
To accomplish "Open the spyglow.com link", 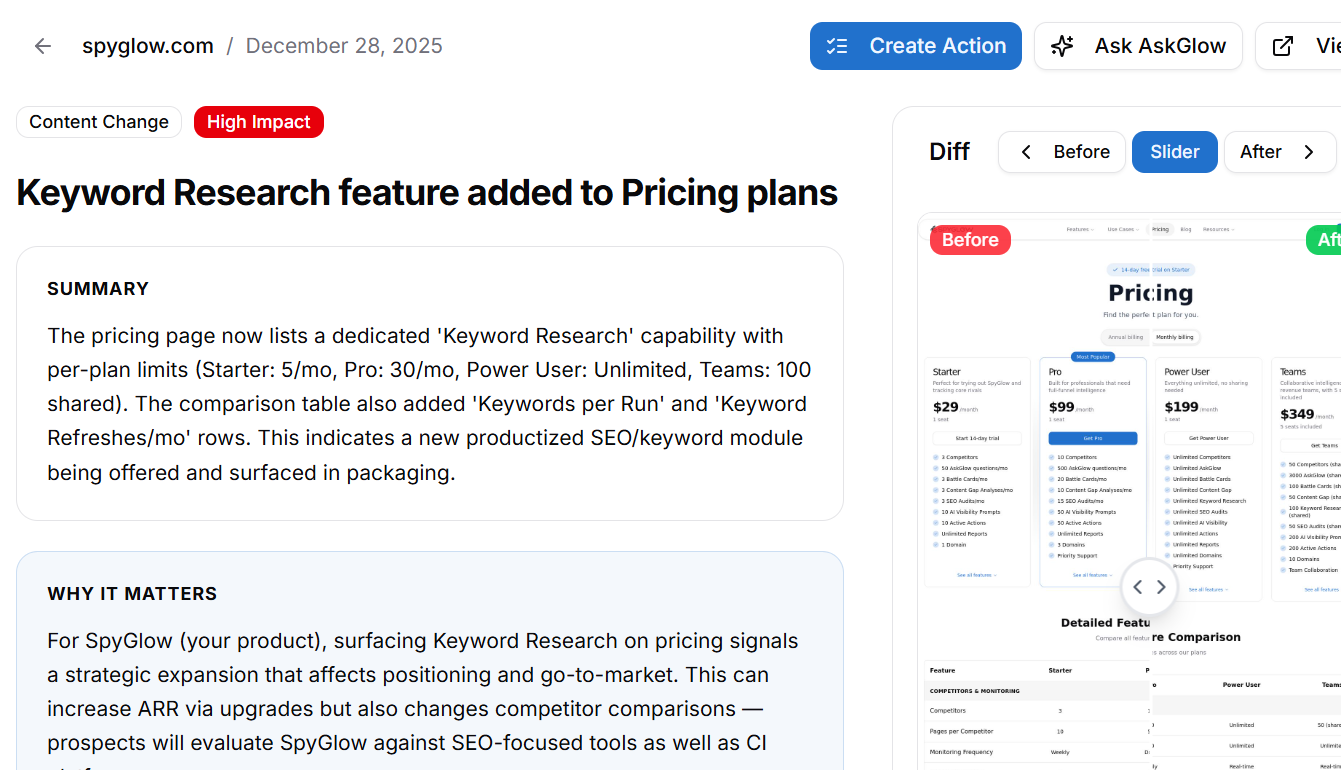I will pos(148,45).
